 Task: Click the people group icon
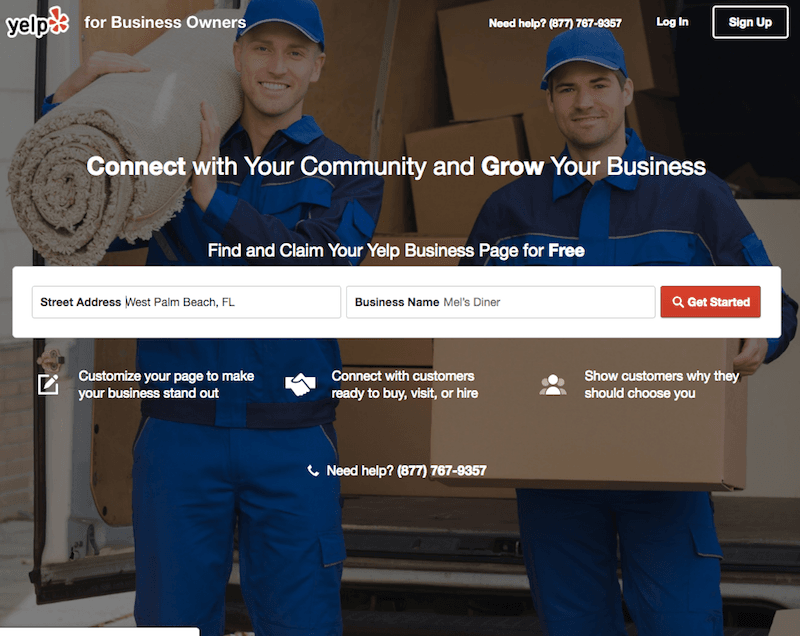[x=553, y=385]
